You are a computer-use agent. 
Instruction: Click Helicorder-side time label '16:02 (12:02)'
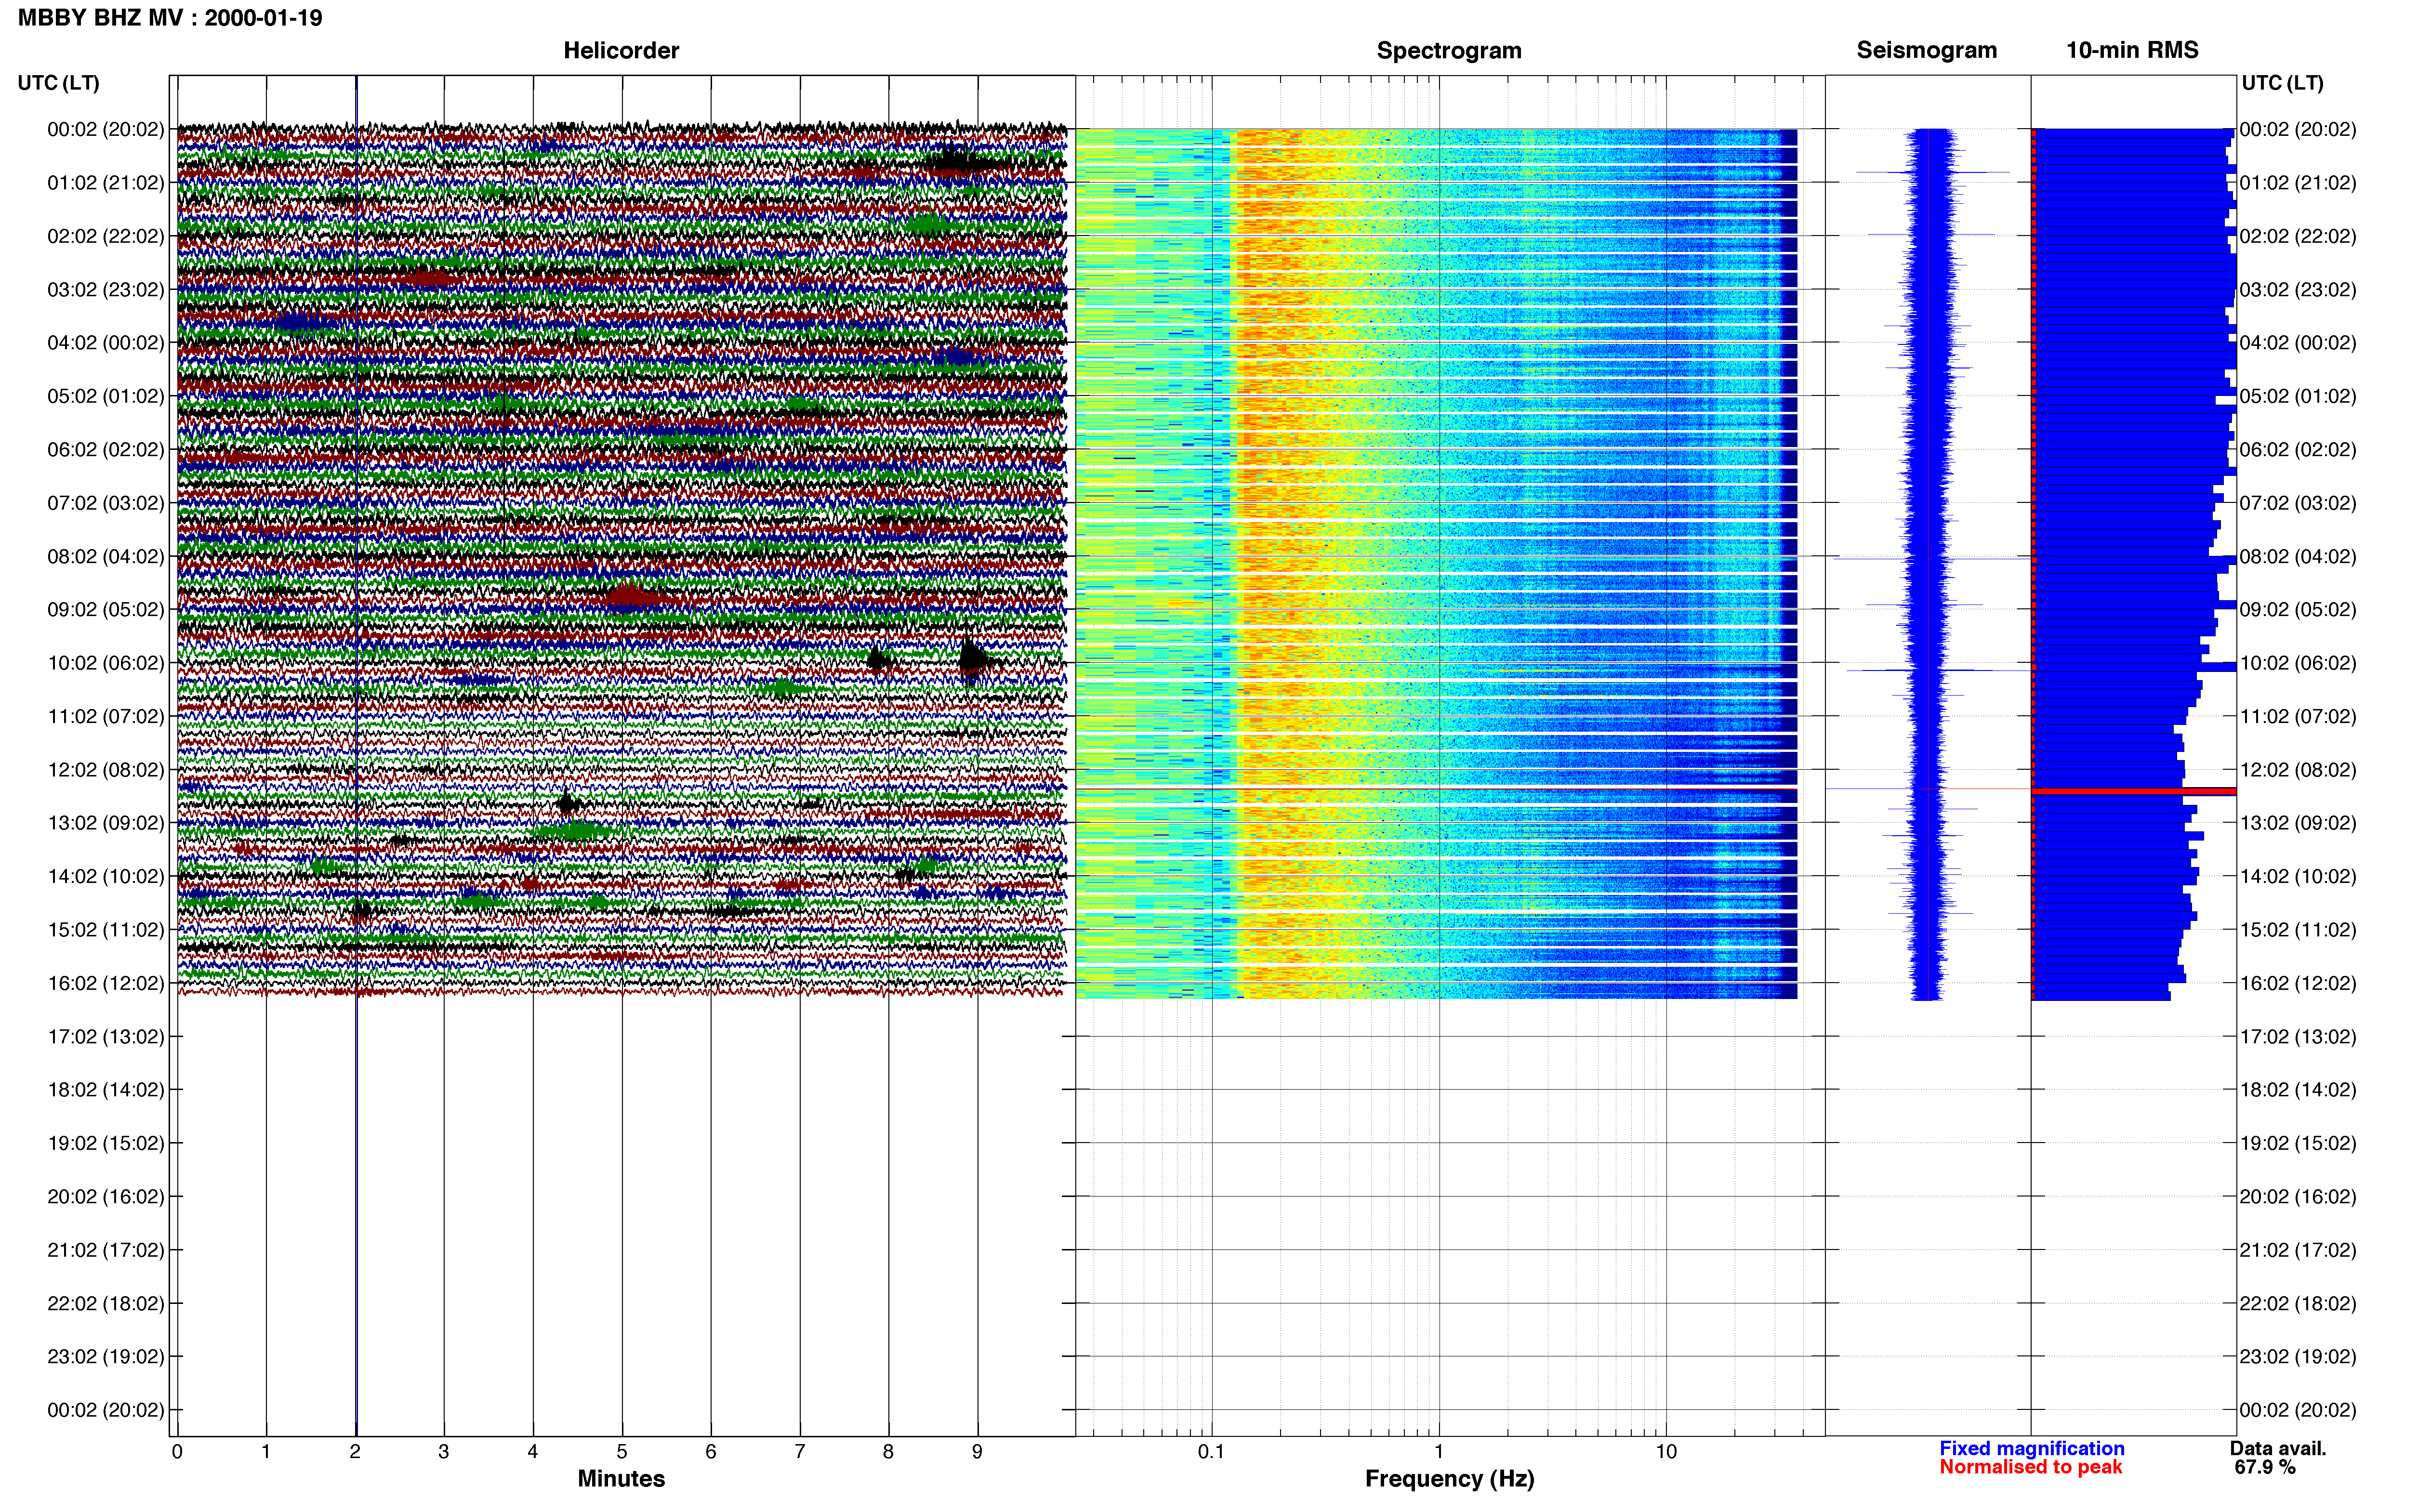point(106,983)
